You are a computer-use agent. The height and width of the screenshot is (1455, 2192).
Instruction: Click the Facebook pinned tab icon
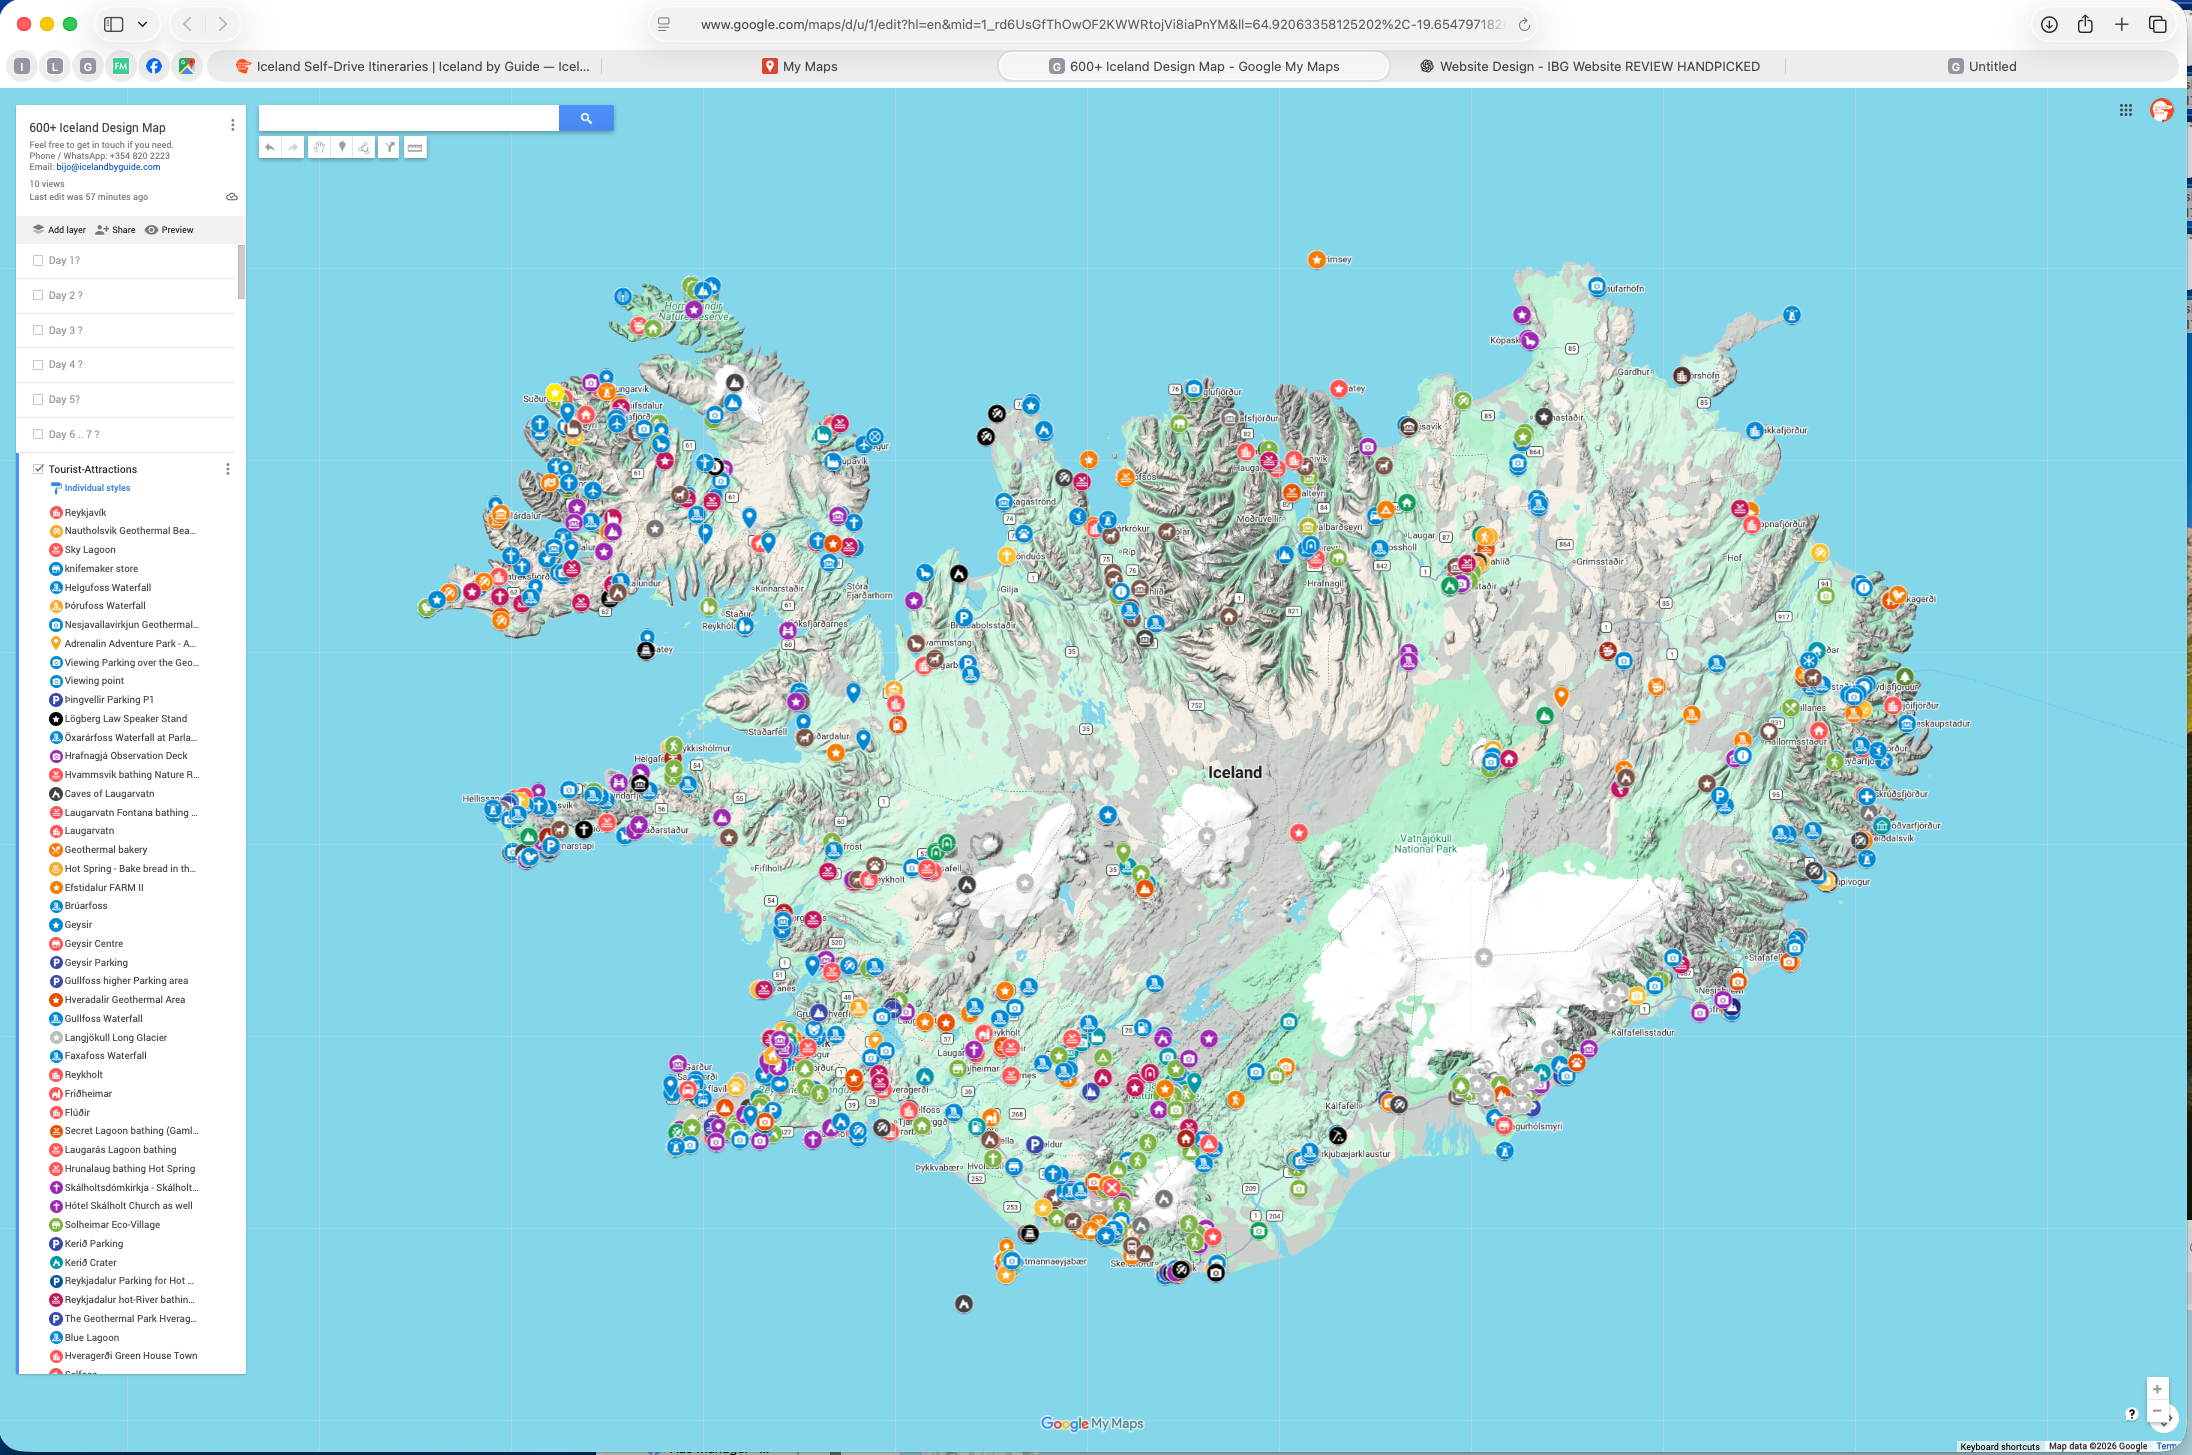click(x=154, y=66)
